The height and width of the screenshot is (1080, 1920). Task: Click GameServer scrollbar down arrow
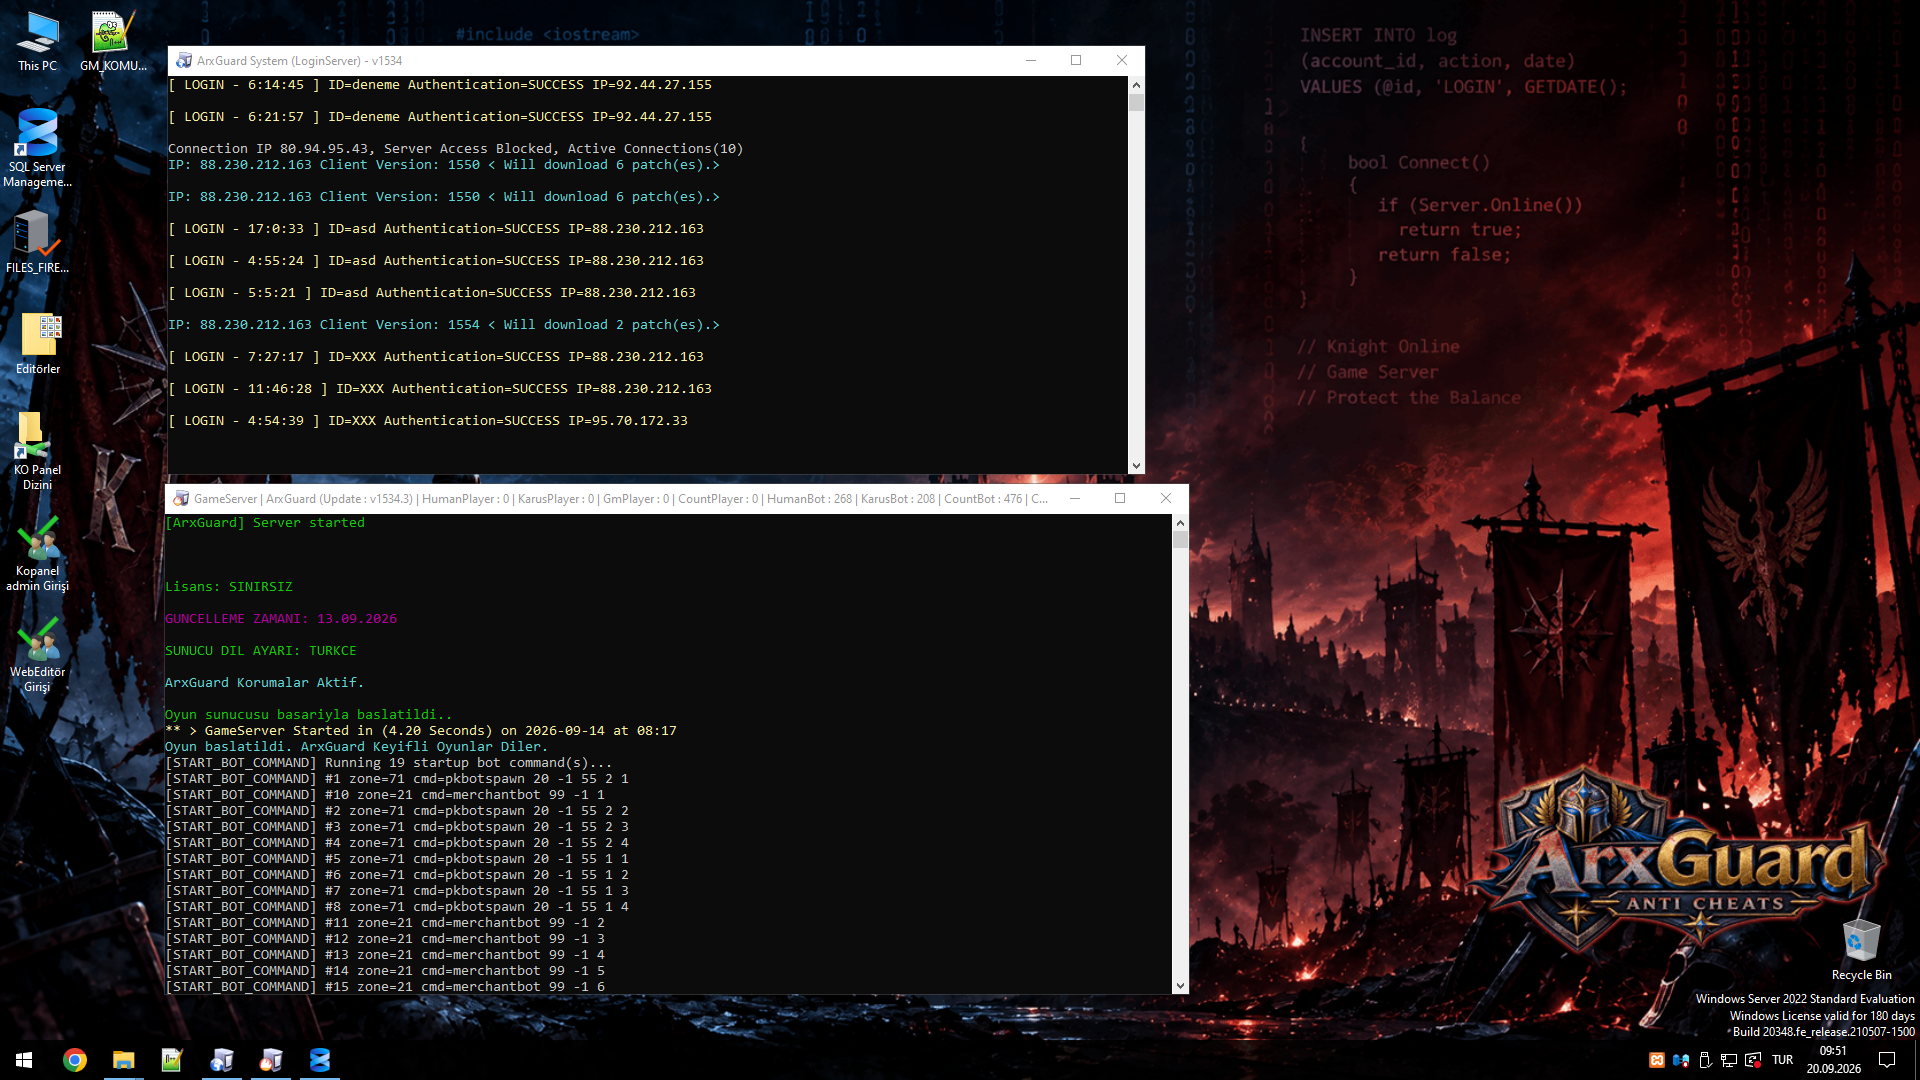click(1180, 985)
